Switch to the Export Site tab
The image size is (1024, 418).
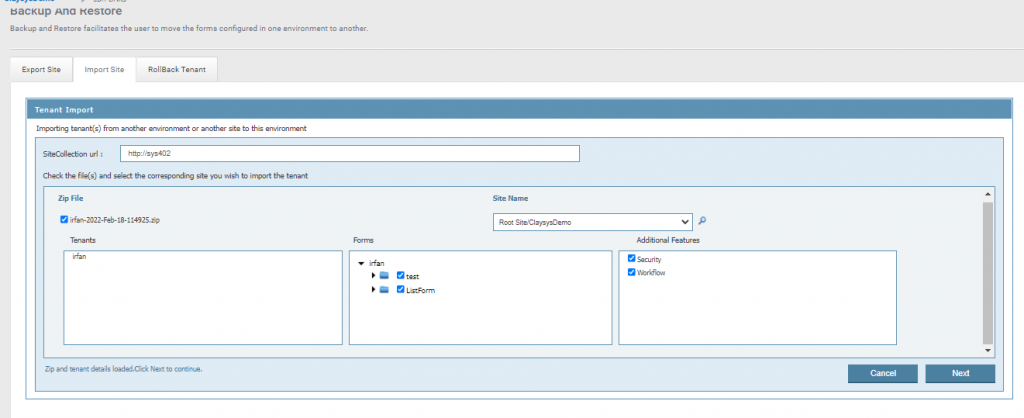click(41, 70)
